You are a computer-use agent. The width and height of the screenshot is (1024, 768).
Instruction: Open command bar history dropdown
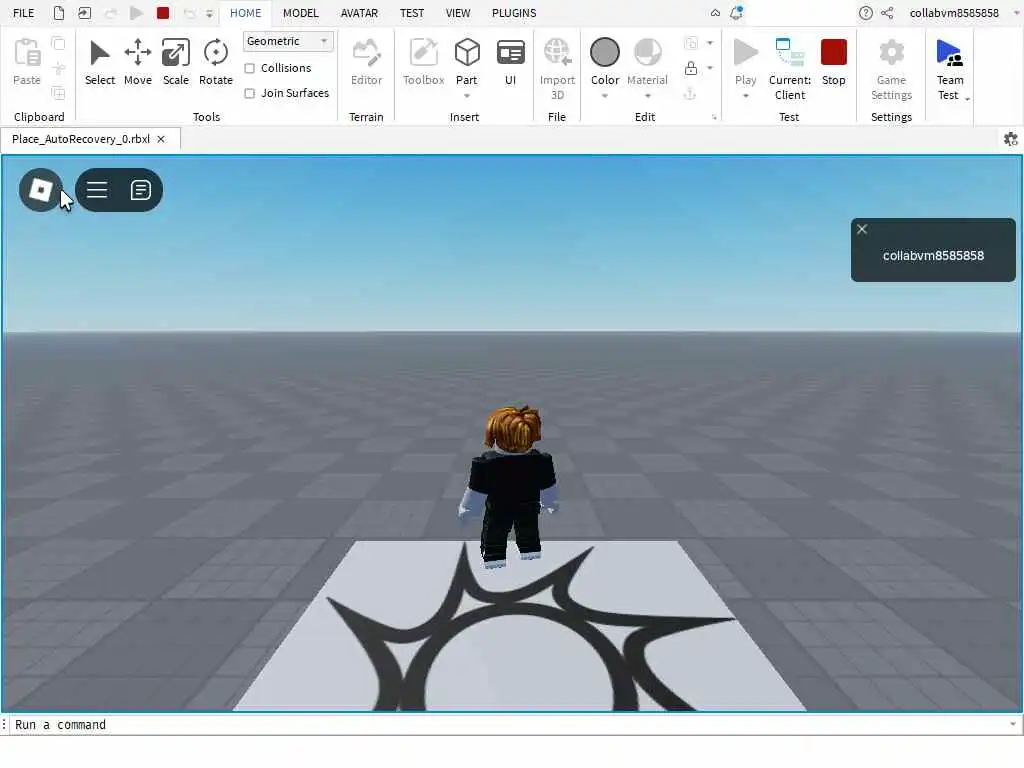point(1012,724)
